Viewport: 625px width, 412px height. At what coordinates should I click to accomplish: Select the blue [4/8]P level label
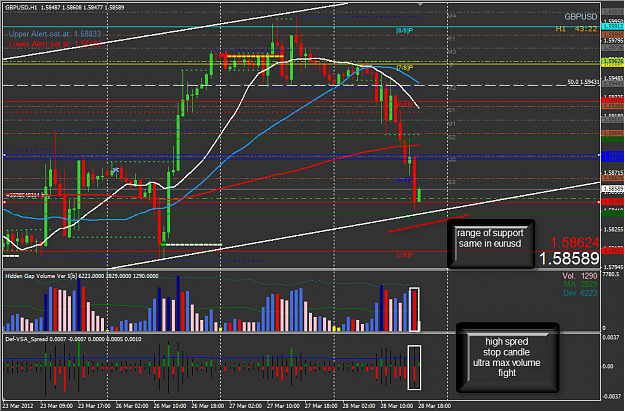pos(404,180)
